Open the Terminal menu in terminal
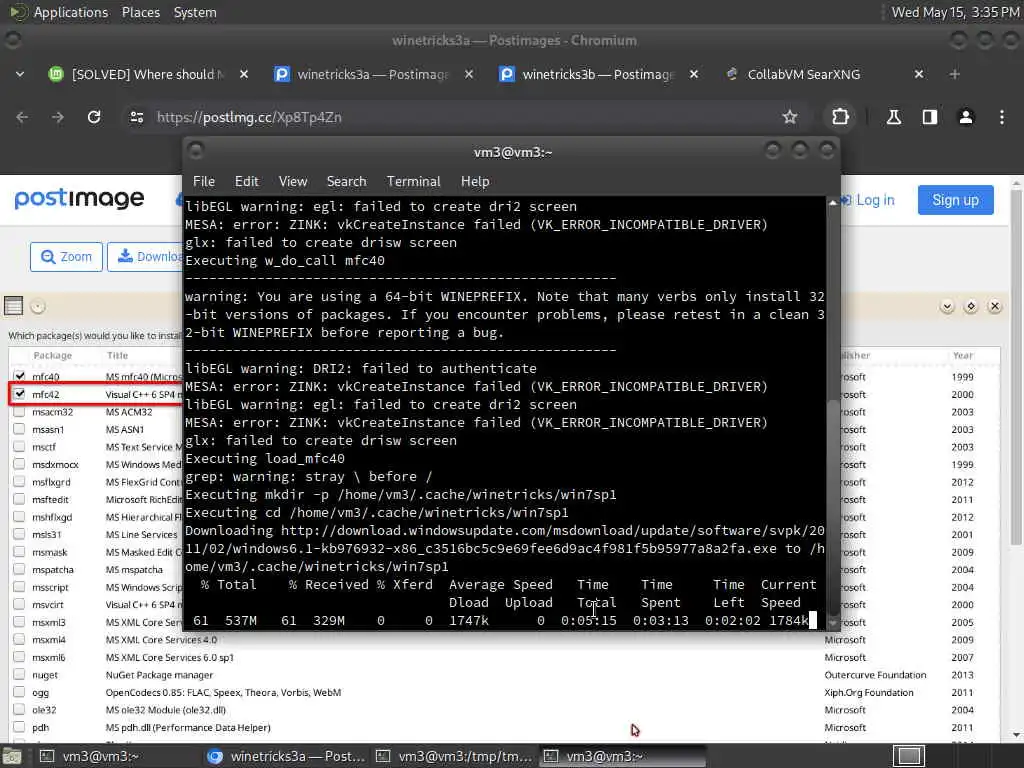Viewport: 1024px width, 768px height. [413, 182]
